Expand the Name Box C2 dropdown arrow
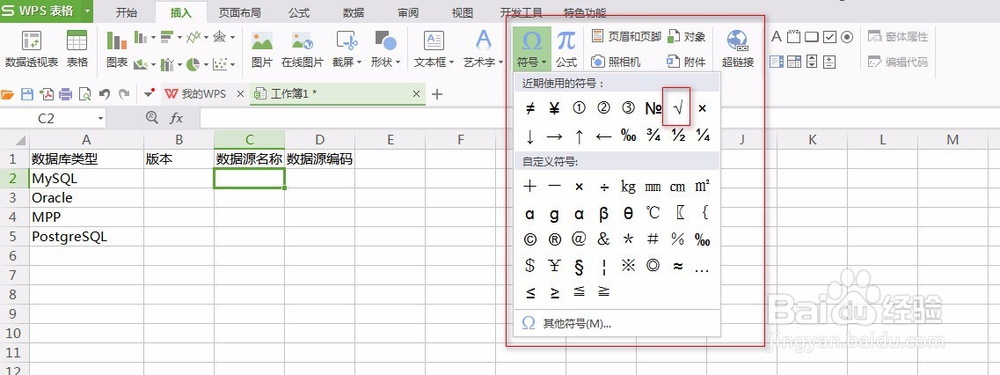The width and height of the screenshot is (1000, 375). tap(101, 119)
